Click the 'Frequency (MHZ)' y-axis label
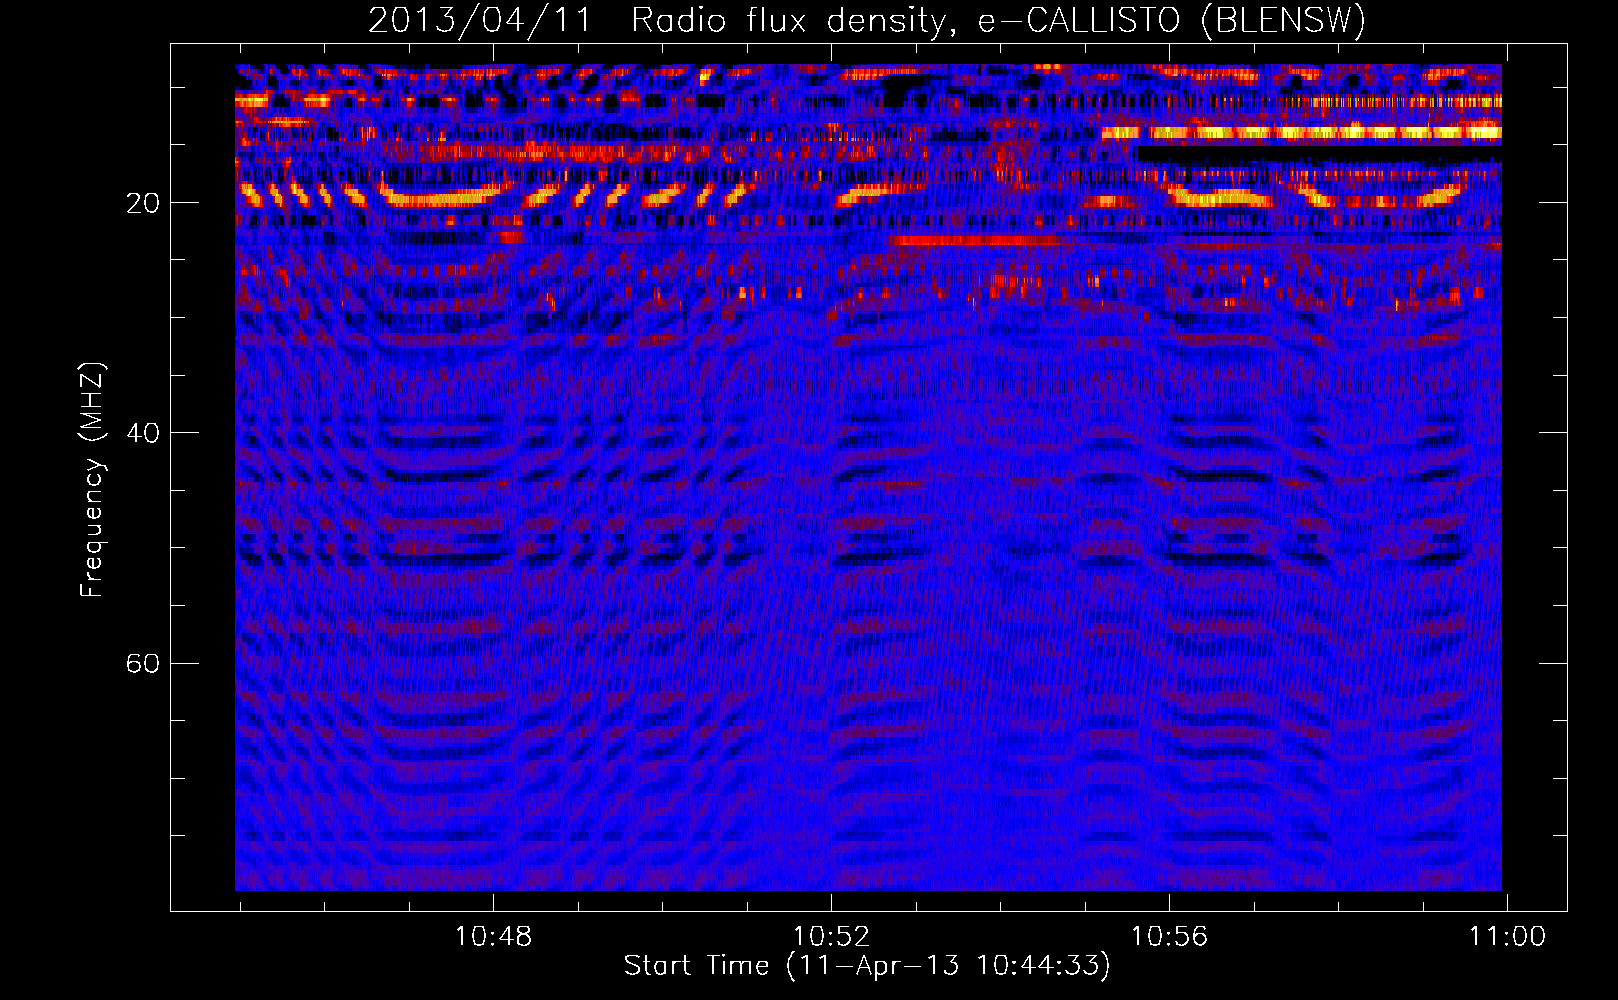This screenshot has height=1000, width=1618. coord(92,480)
